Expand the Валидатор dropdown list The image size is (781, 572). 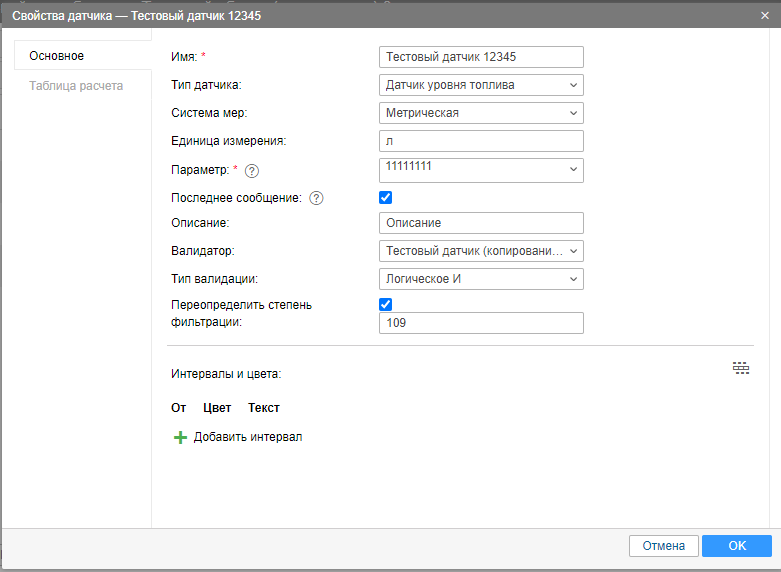[481, 251]
